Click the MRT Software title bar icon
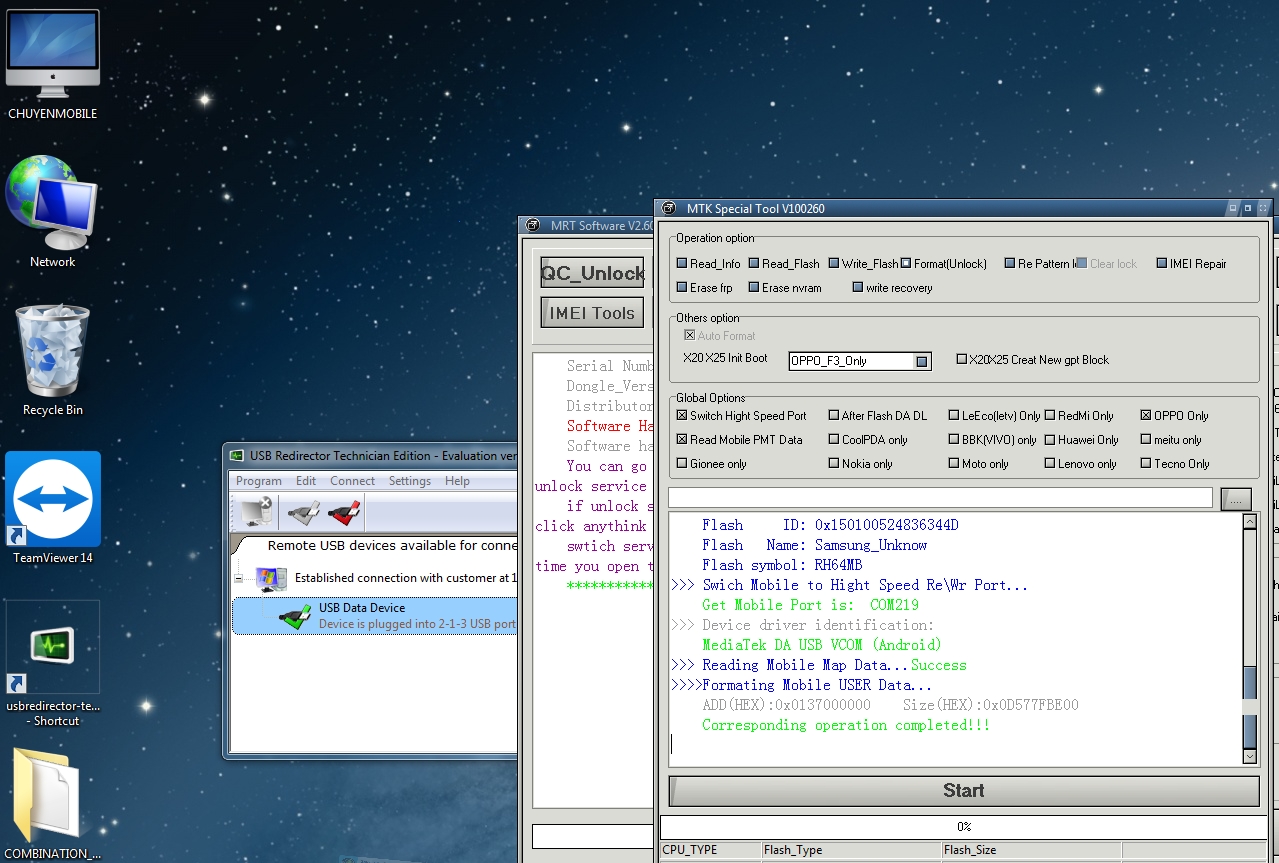Viewport: 1279px width, 863px height. [534, 225]
